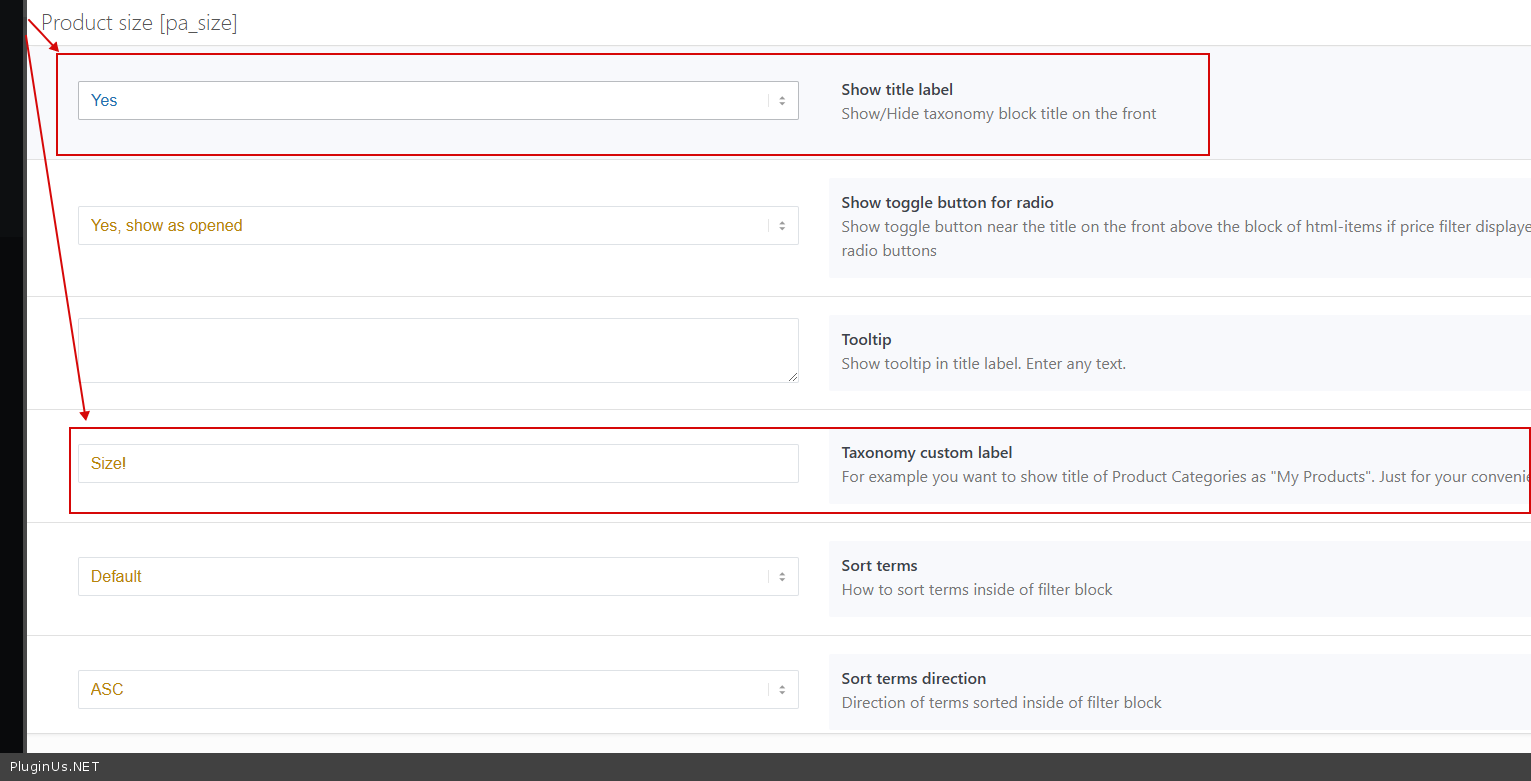This screenshot has height=781, width=1531.
Task: Click the 'Show title label' option title
Action: click(x=897, y=90)
